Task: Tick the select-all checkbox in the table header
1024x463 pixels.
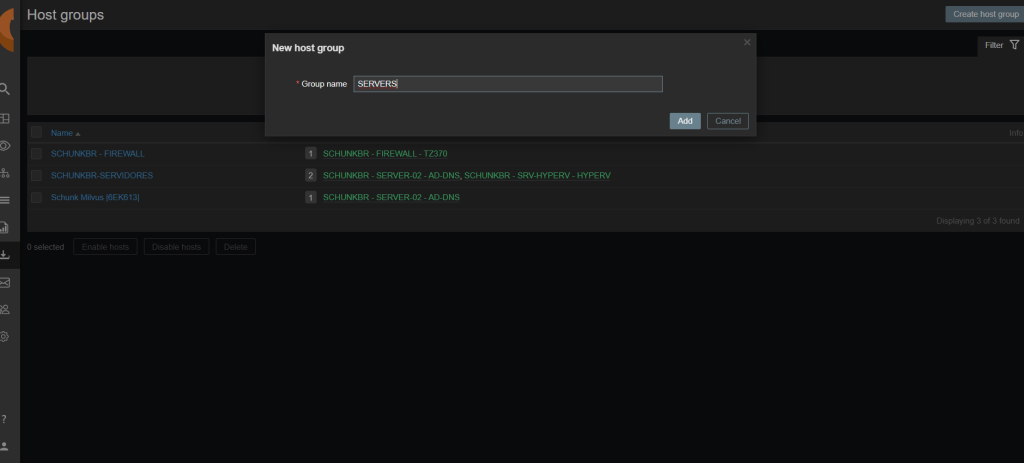Action: click(36, 132)
